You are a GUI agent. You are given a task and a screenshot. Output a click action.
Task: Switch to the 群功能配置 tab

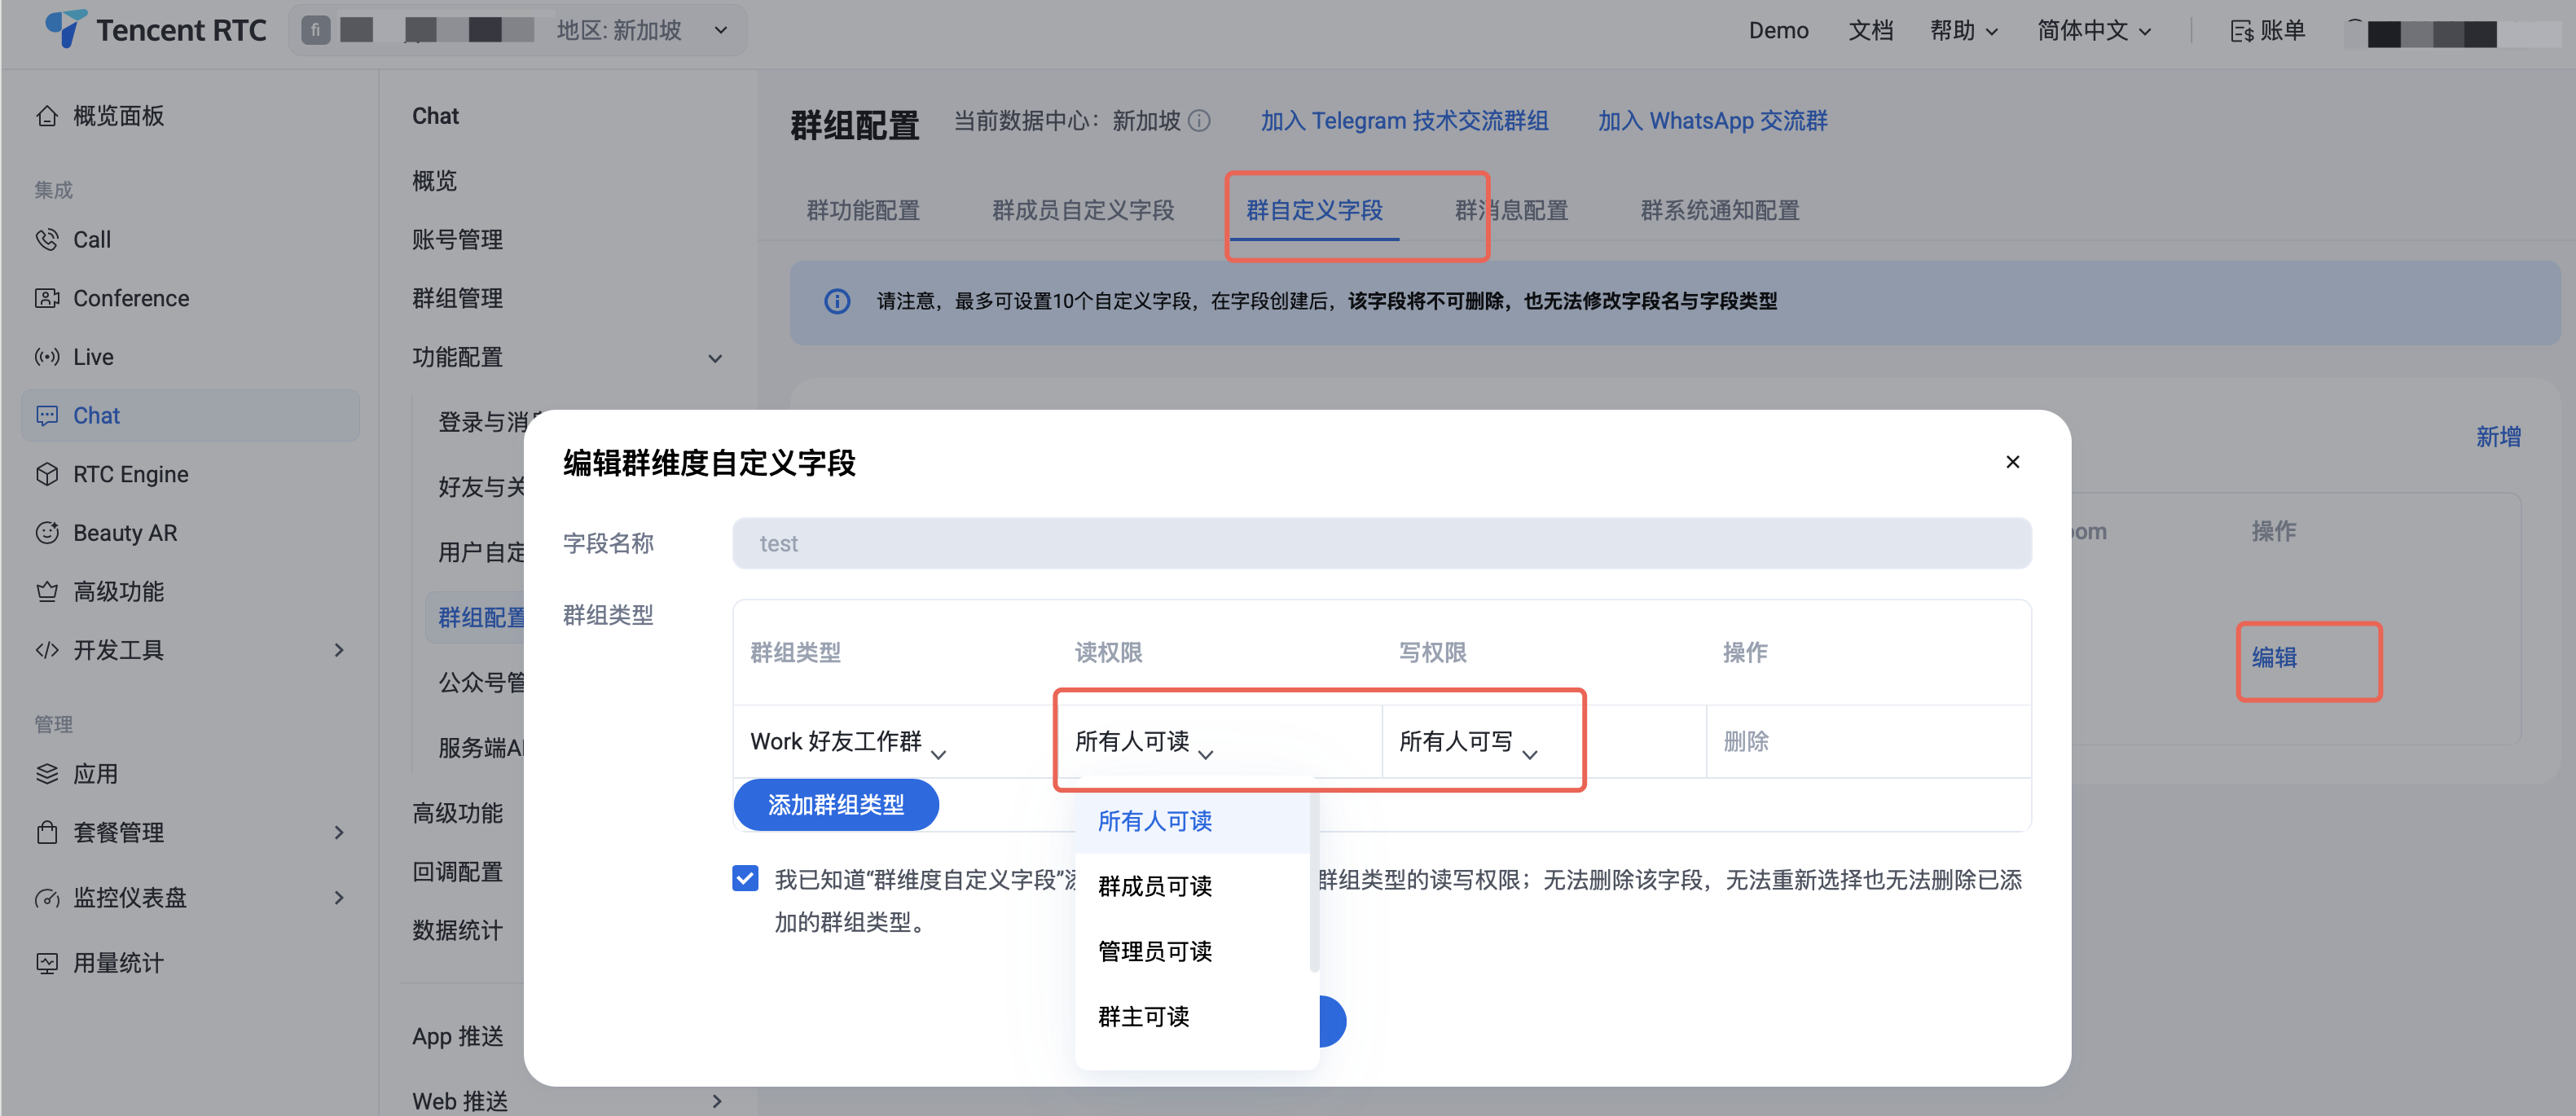[x=863, y=210]
